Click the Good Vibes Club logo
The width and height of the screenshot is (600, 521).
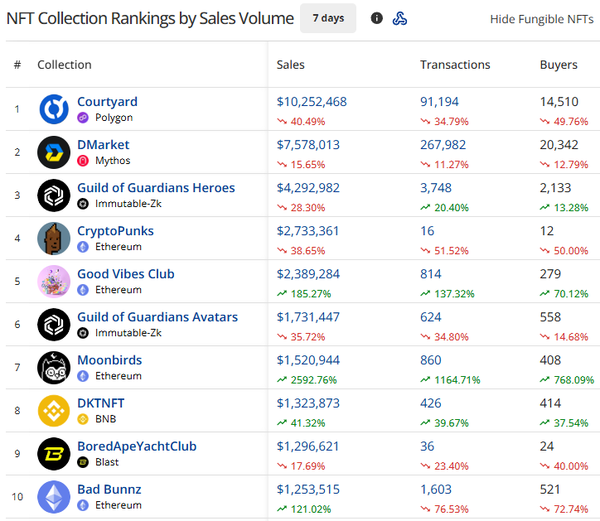click(x=54, y=282)
